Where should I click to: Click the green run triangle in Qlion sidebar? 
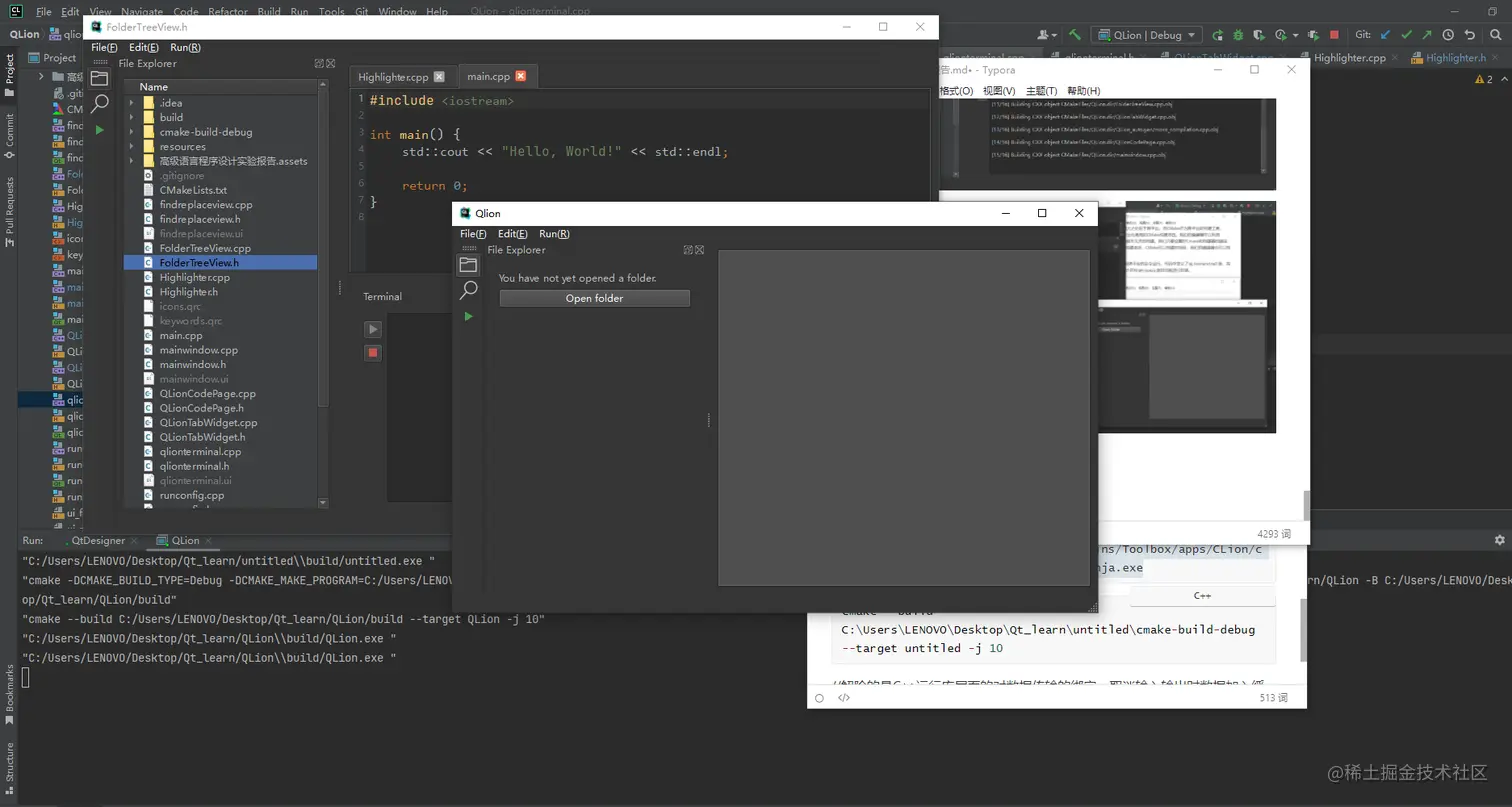click(x=467, y=317)
